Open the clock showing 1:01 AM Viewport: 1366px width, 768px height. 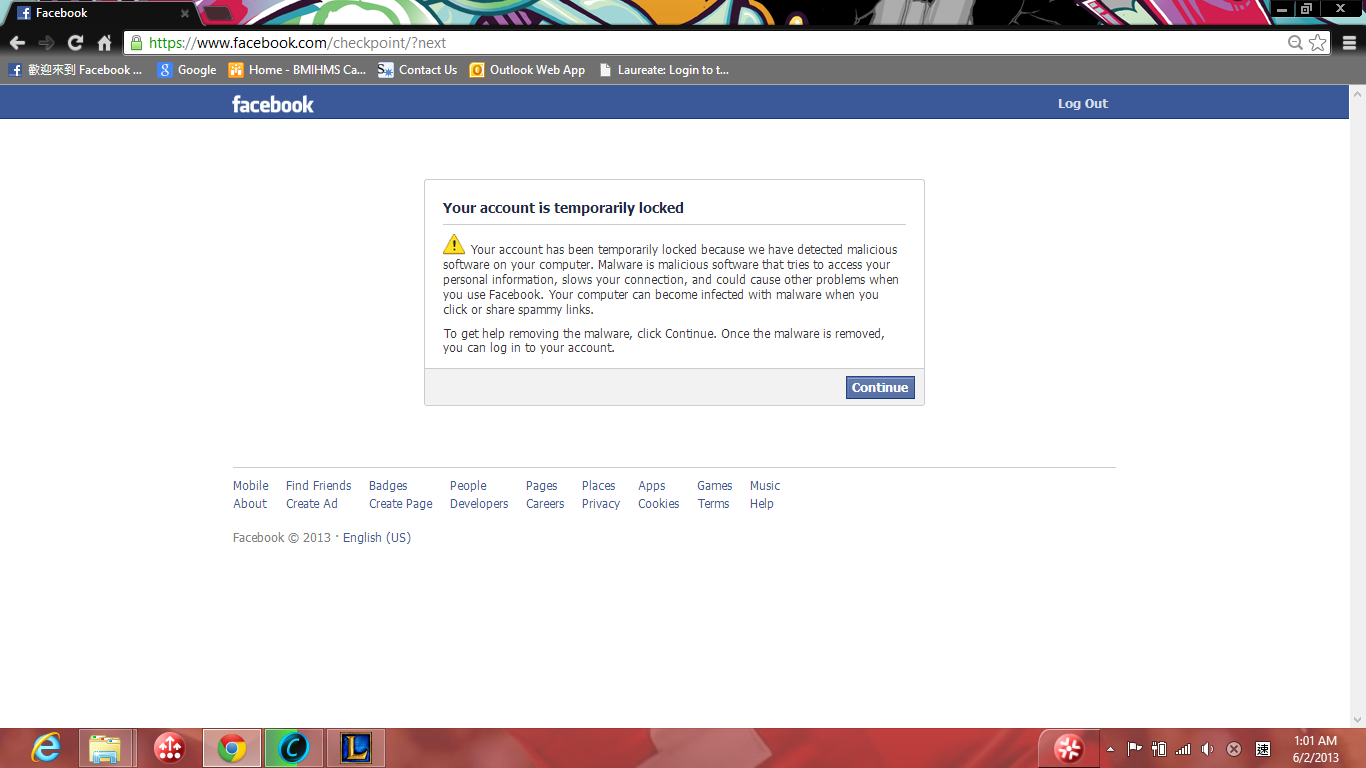pyautogui.click(x=1315, y=749)
